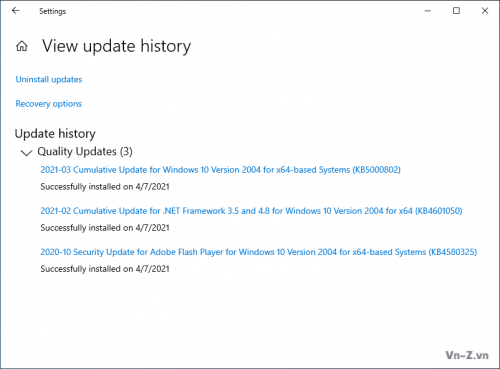Image resolution: width=500 pixels, height=369 pixels.
Task: Click the Quality Updates (3) heading
Action: pos(85,152)
